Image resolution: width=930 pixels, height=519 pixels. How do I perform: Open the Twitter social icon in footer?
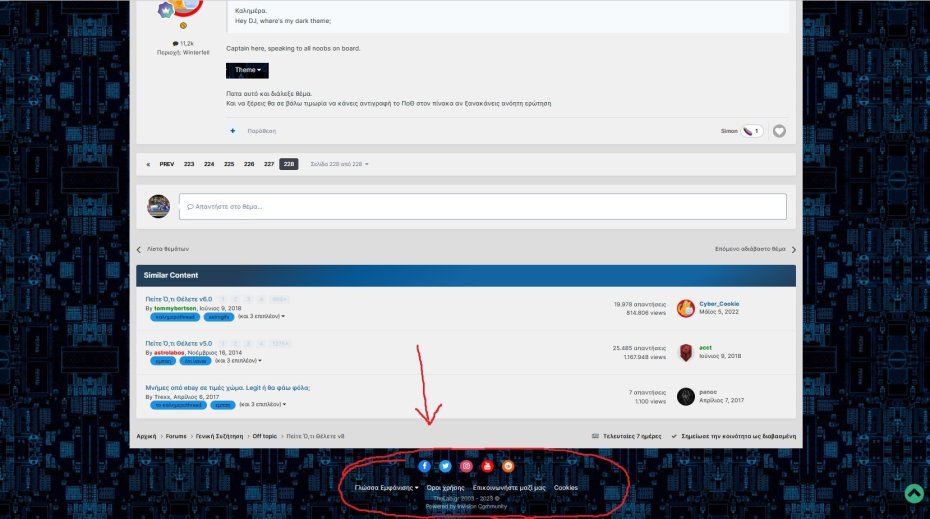coord(445,466)
